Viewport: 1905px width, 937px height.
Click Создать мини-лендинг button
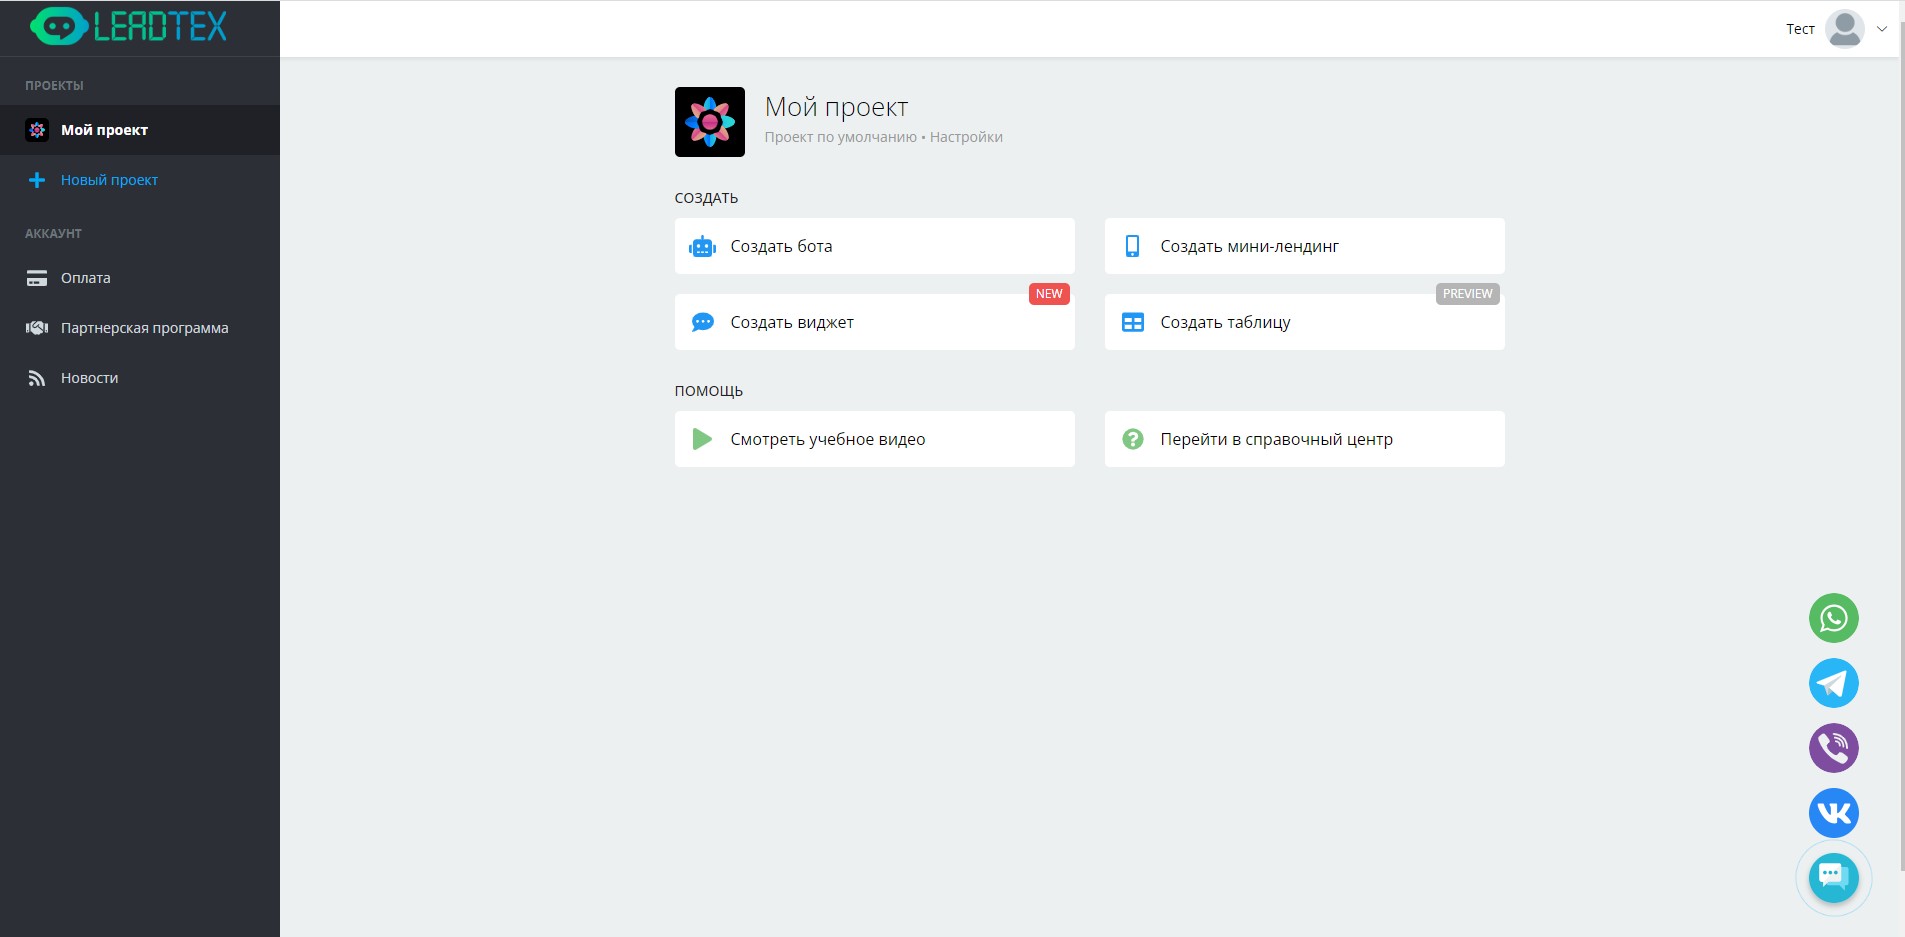pyautogui.click(x=1303, y=246)
